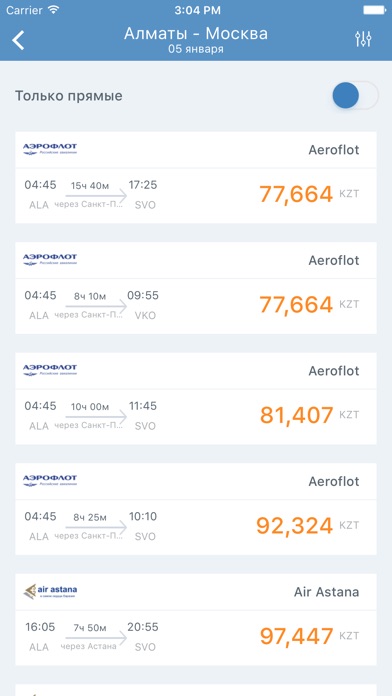Tap the Air Astana airline name label

click(x=326, y=592)
